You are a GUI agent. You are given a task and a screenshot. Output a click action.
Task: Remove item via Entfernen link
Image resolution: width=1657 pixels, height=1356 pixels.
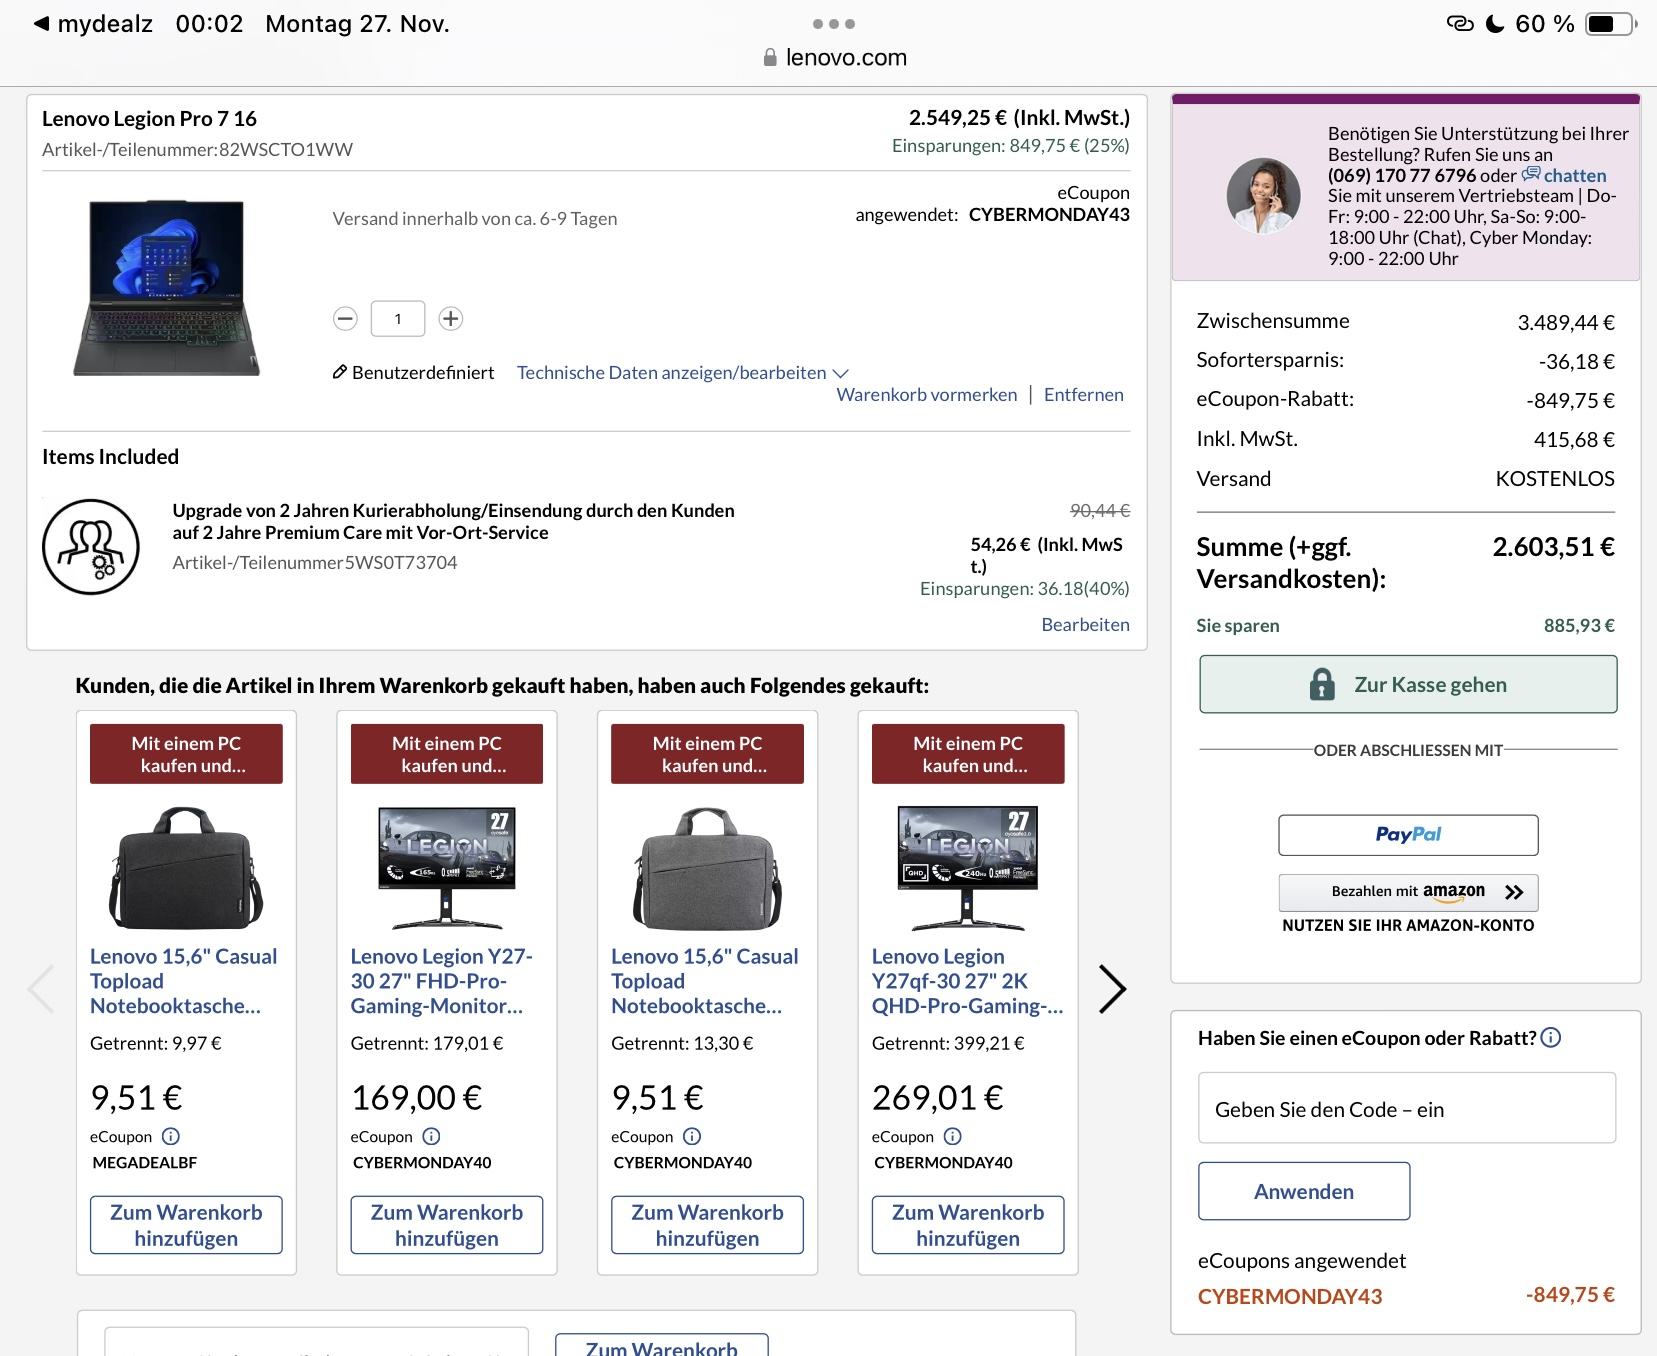click(x=1084, y=395)
